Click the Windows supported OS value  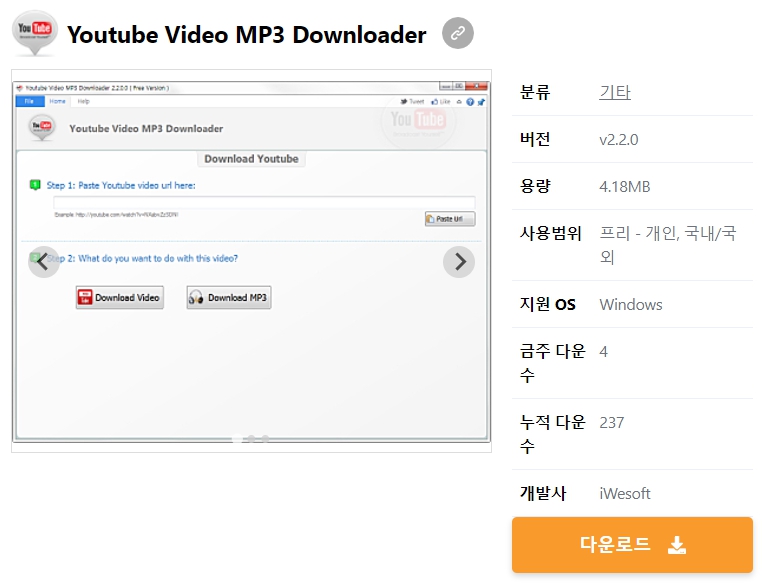tap(631, 305)
